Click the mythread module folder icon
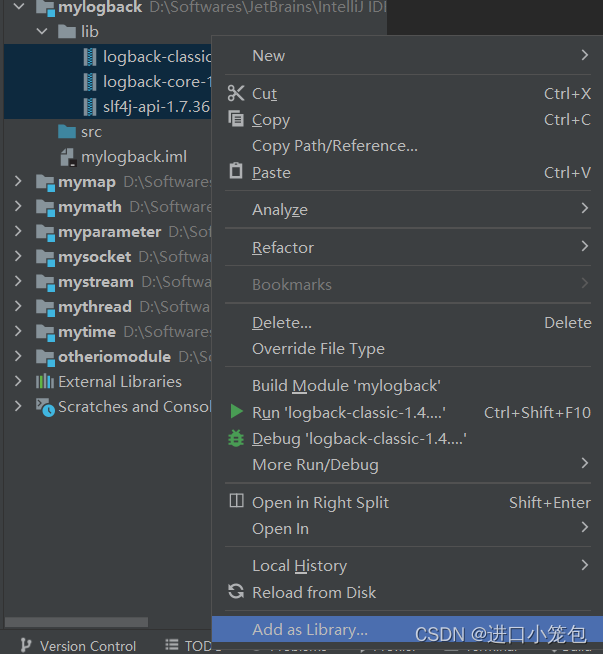603x654 pixels. pyautogui.click(x=45, y=308)
